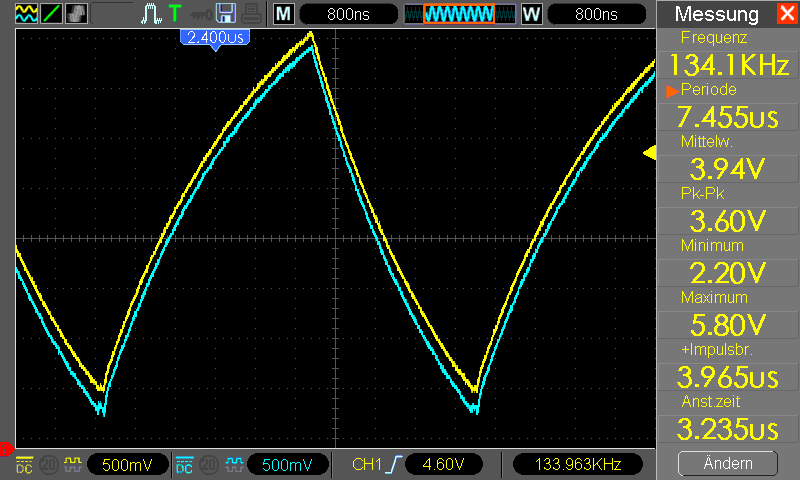The width and height of the screenshot is (800, 480).
Task: Open the main 800ns timebase selector
Action: 348,14
